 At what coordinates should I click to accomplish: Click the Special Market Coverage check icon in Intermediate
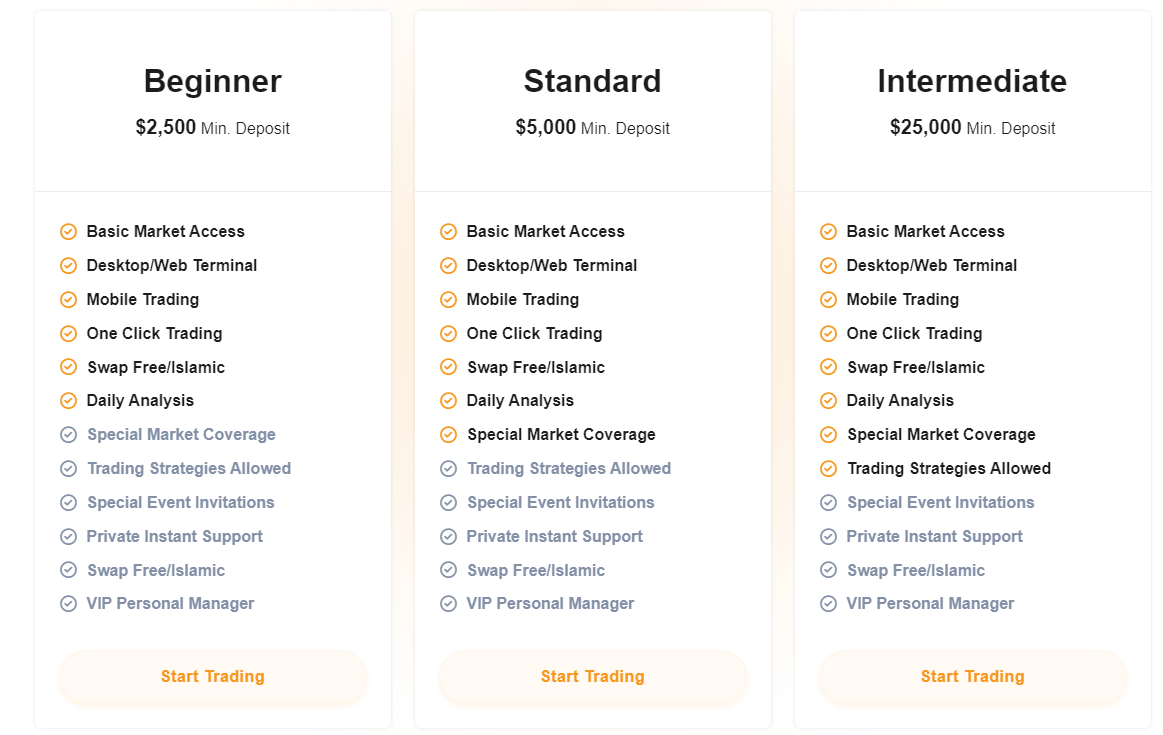pos(828,434)
